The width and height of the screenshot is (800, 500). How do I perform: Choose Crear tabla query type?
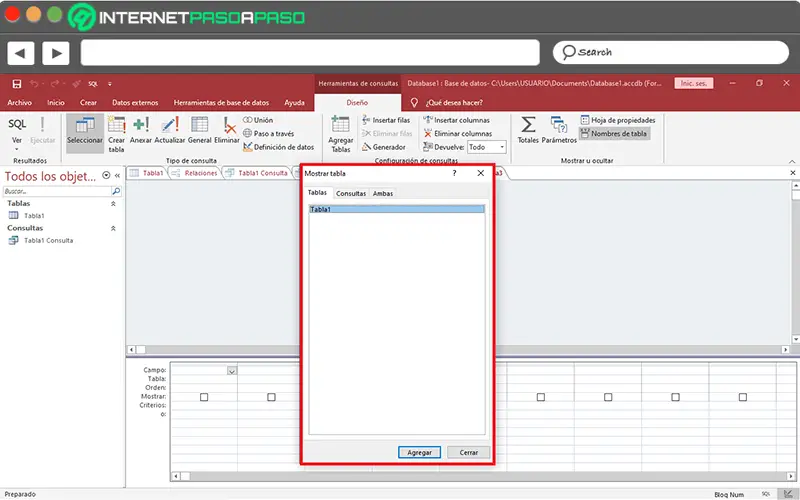point(116,134)
